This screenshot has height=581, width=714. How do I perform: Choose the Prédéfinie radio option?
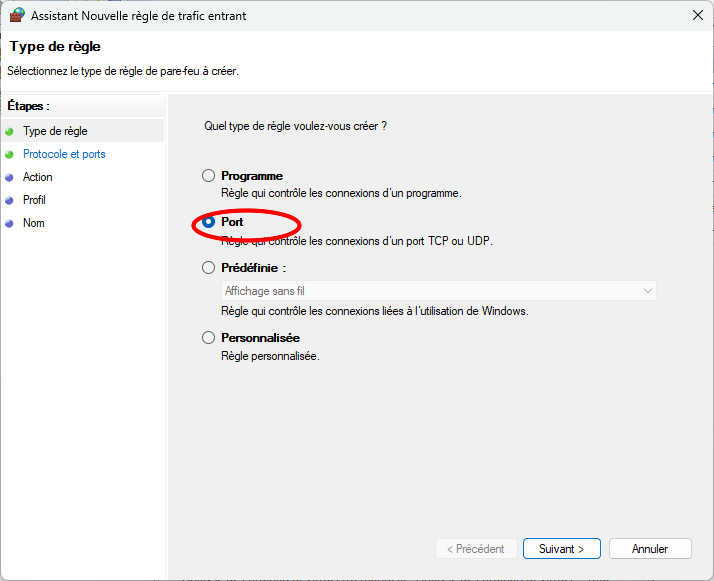click(x=209, y=268)
